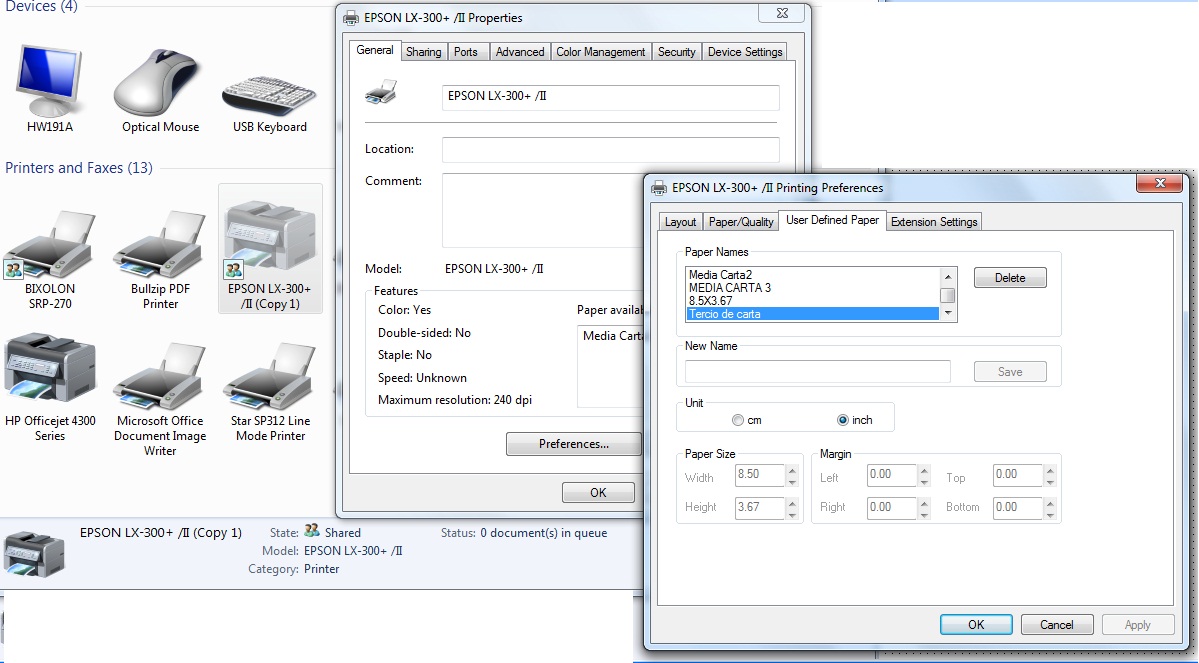Select the BIXOLON SRP-270 printer icon

[x=50, y=245]
